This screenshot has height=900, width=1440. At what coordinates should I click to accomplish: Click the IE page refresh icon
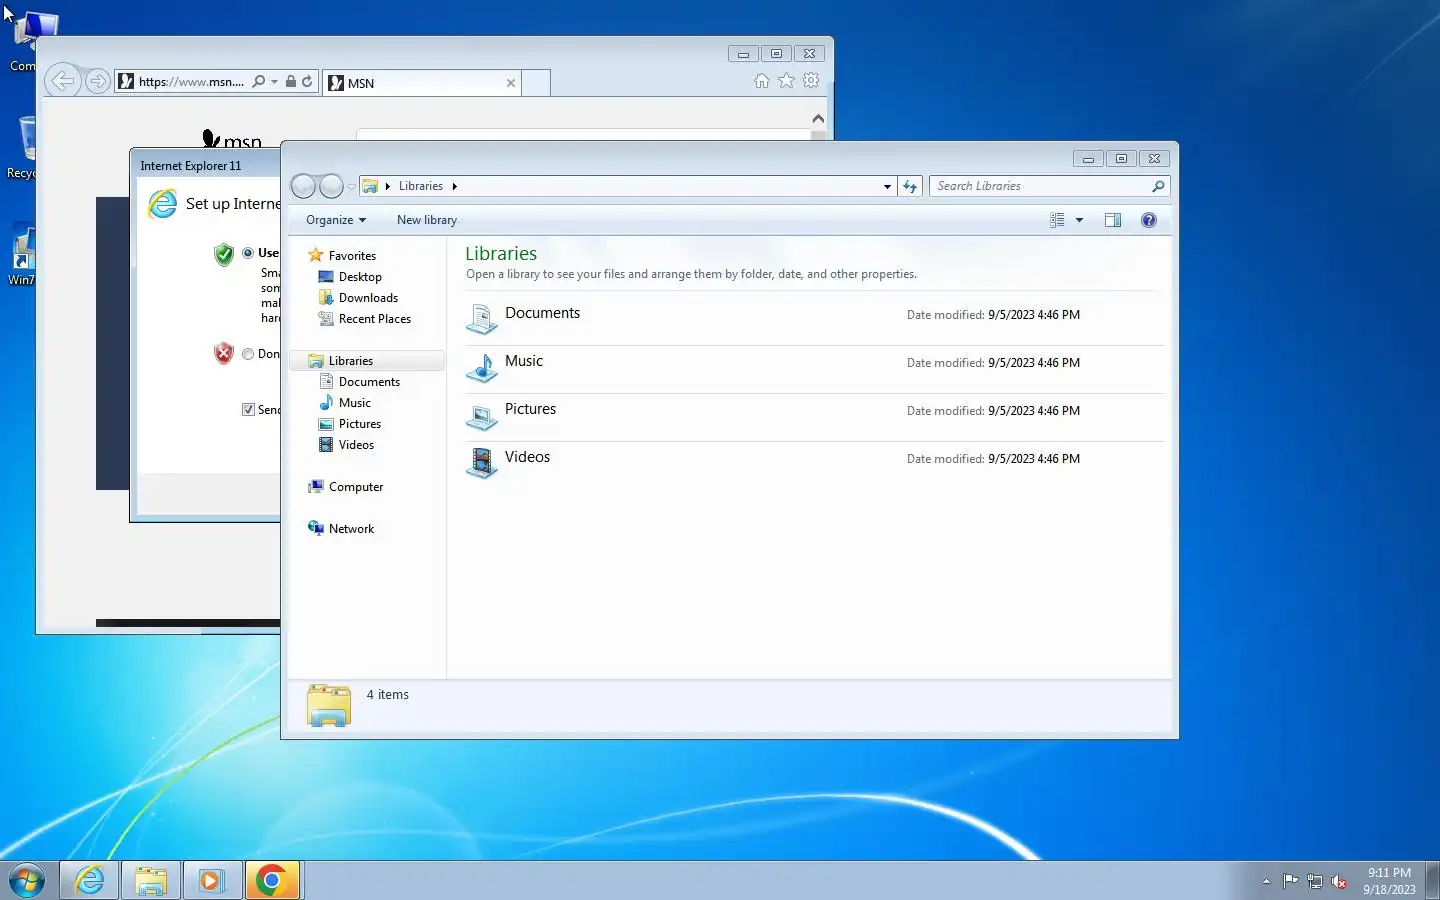pos(307,82)
